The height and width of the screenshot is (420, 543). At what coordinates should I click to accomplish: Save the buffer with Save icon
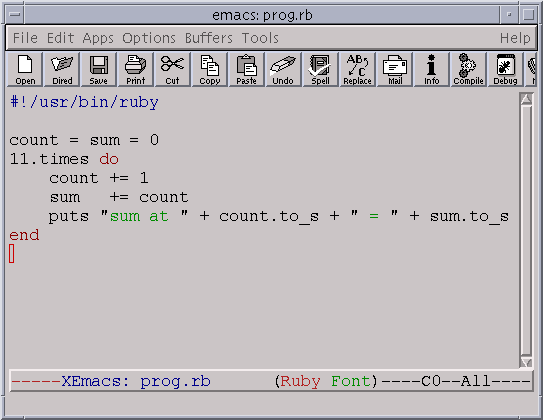[99, 70]
